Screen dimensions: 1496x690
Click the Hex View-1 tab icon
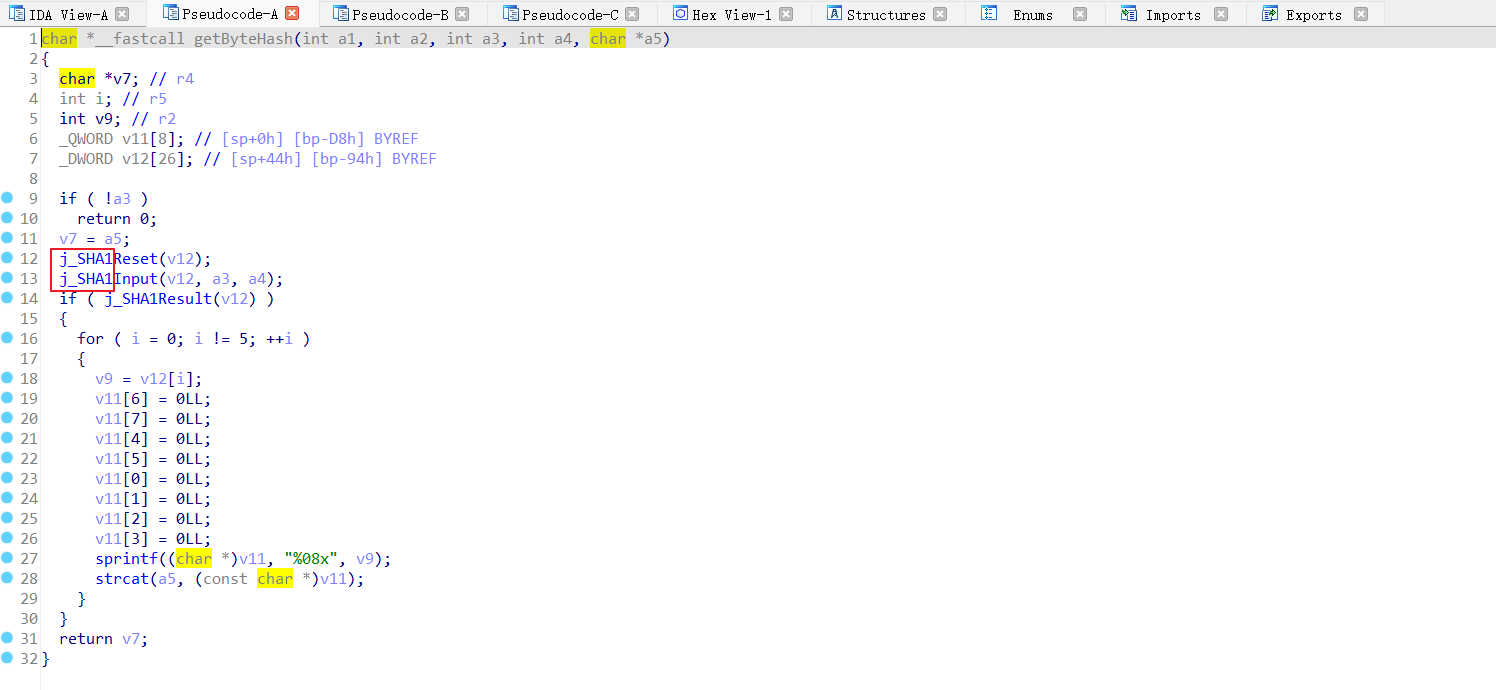(681, 14)
